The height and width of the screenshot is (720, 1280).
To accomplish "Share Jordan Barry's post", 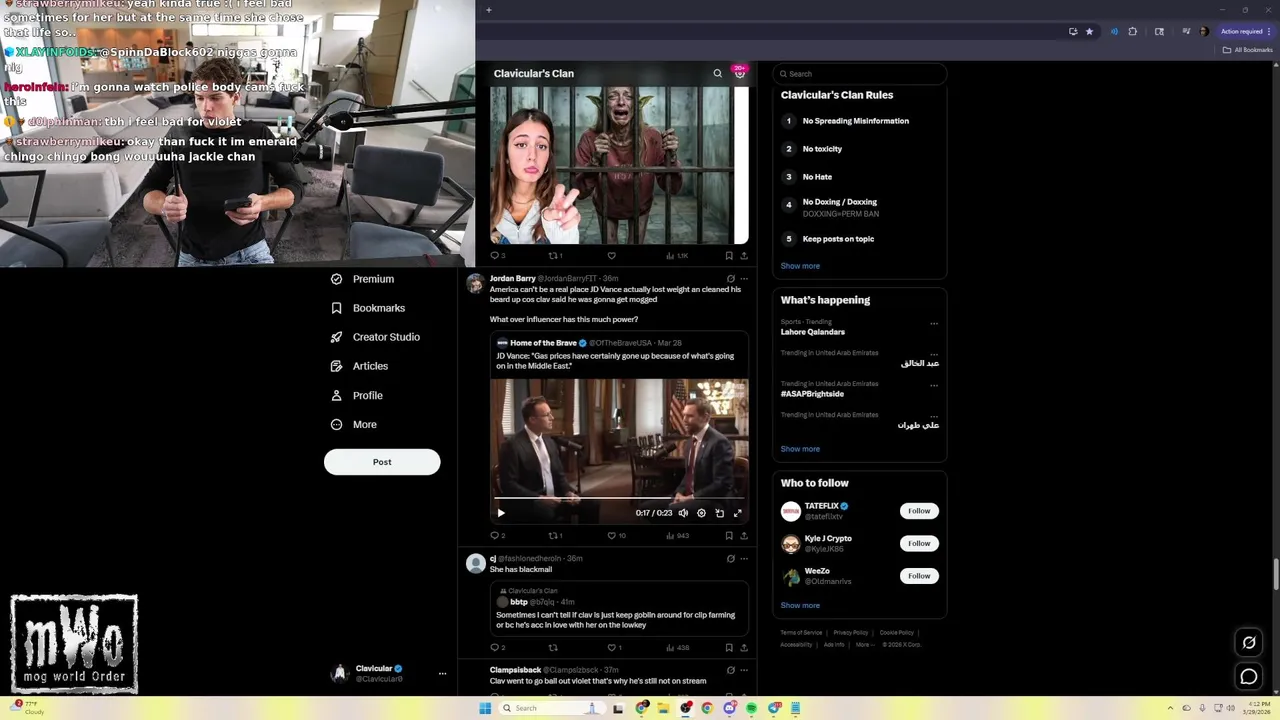I will [x=743, y=536].
